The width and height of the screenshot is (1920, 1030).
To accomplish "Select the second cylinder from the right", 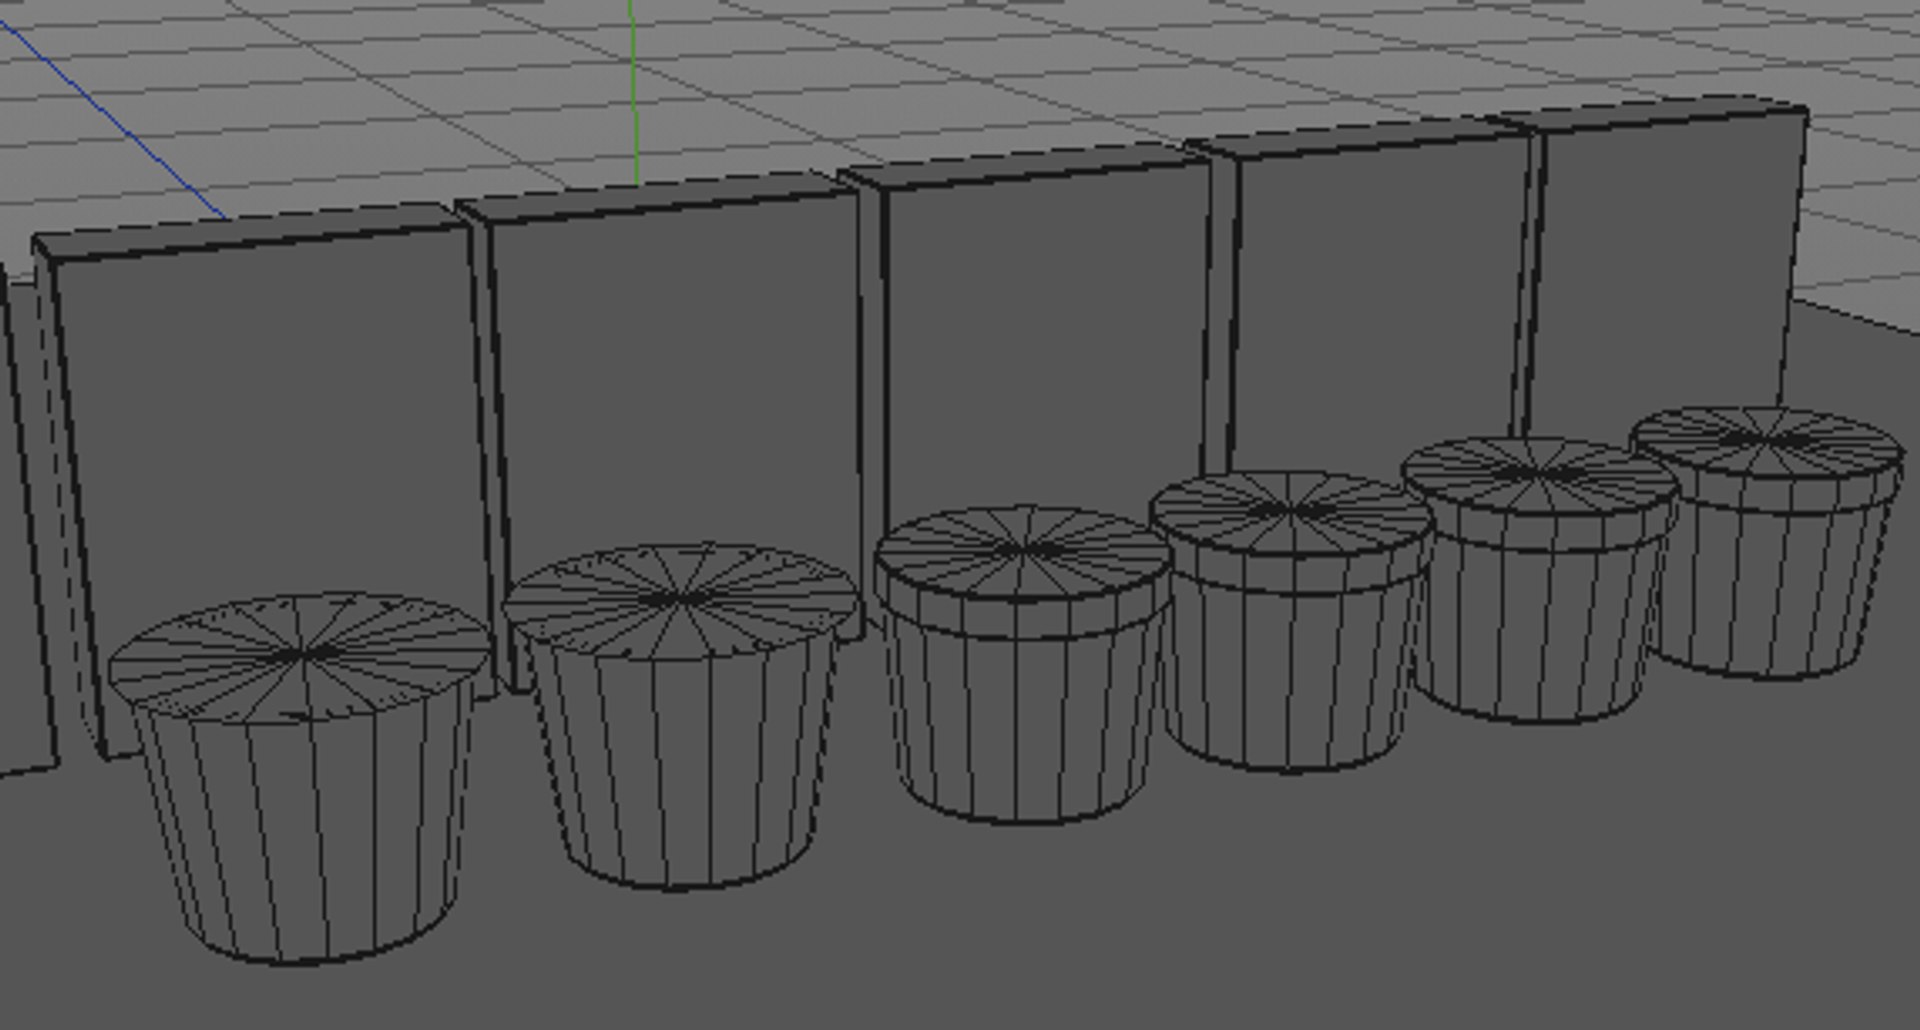I will point(1540,580).
